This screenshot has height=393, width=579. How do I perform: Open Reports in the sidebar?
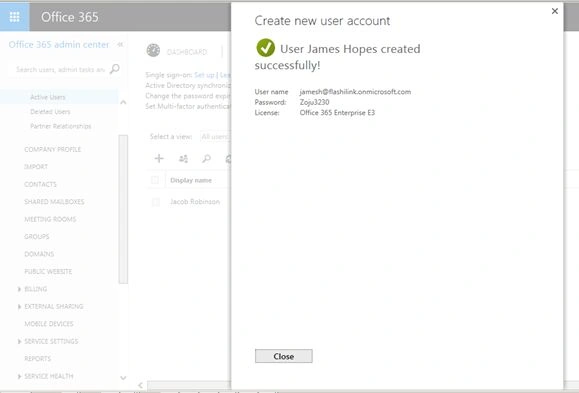(38, 359)
